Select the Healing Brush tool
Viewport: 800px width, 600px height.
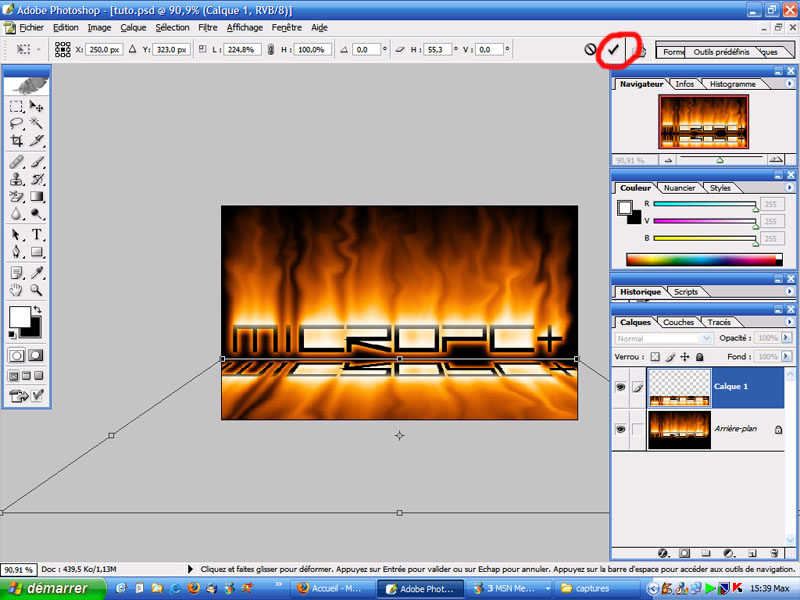click(x=16, y=162)
